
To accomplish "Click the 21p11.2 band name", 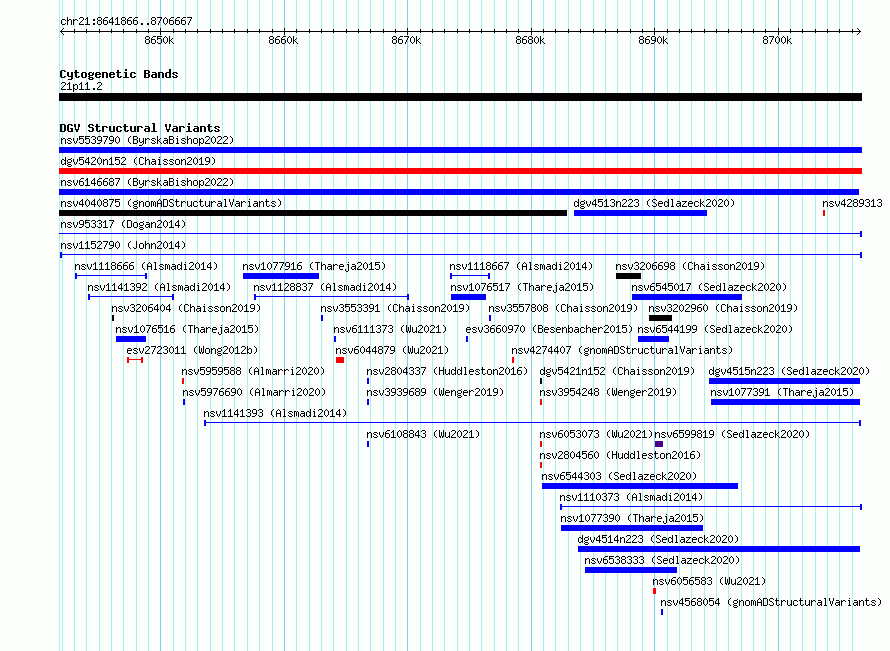I will (81, 86).
